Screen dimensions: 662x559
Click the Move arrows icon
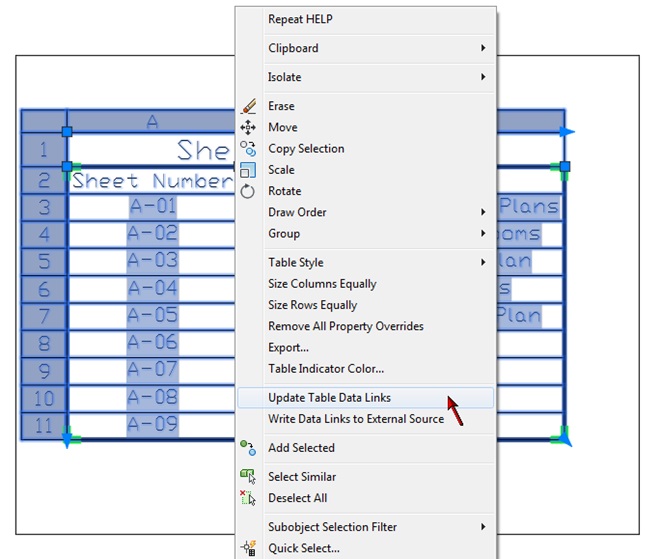coord(248,127)
